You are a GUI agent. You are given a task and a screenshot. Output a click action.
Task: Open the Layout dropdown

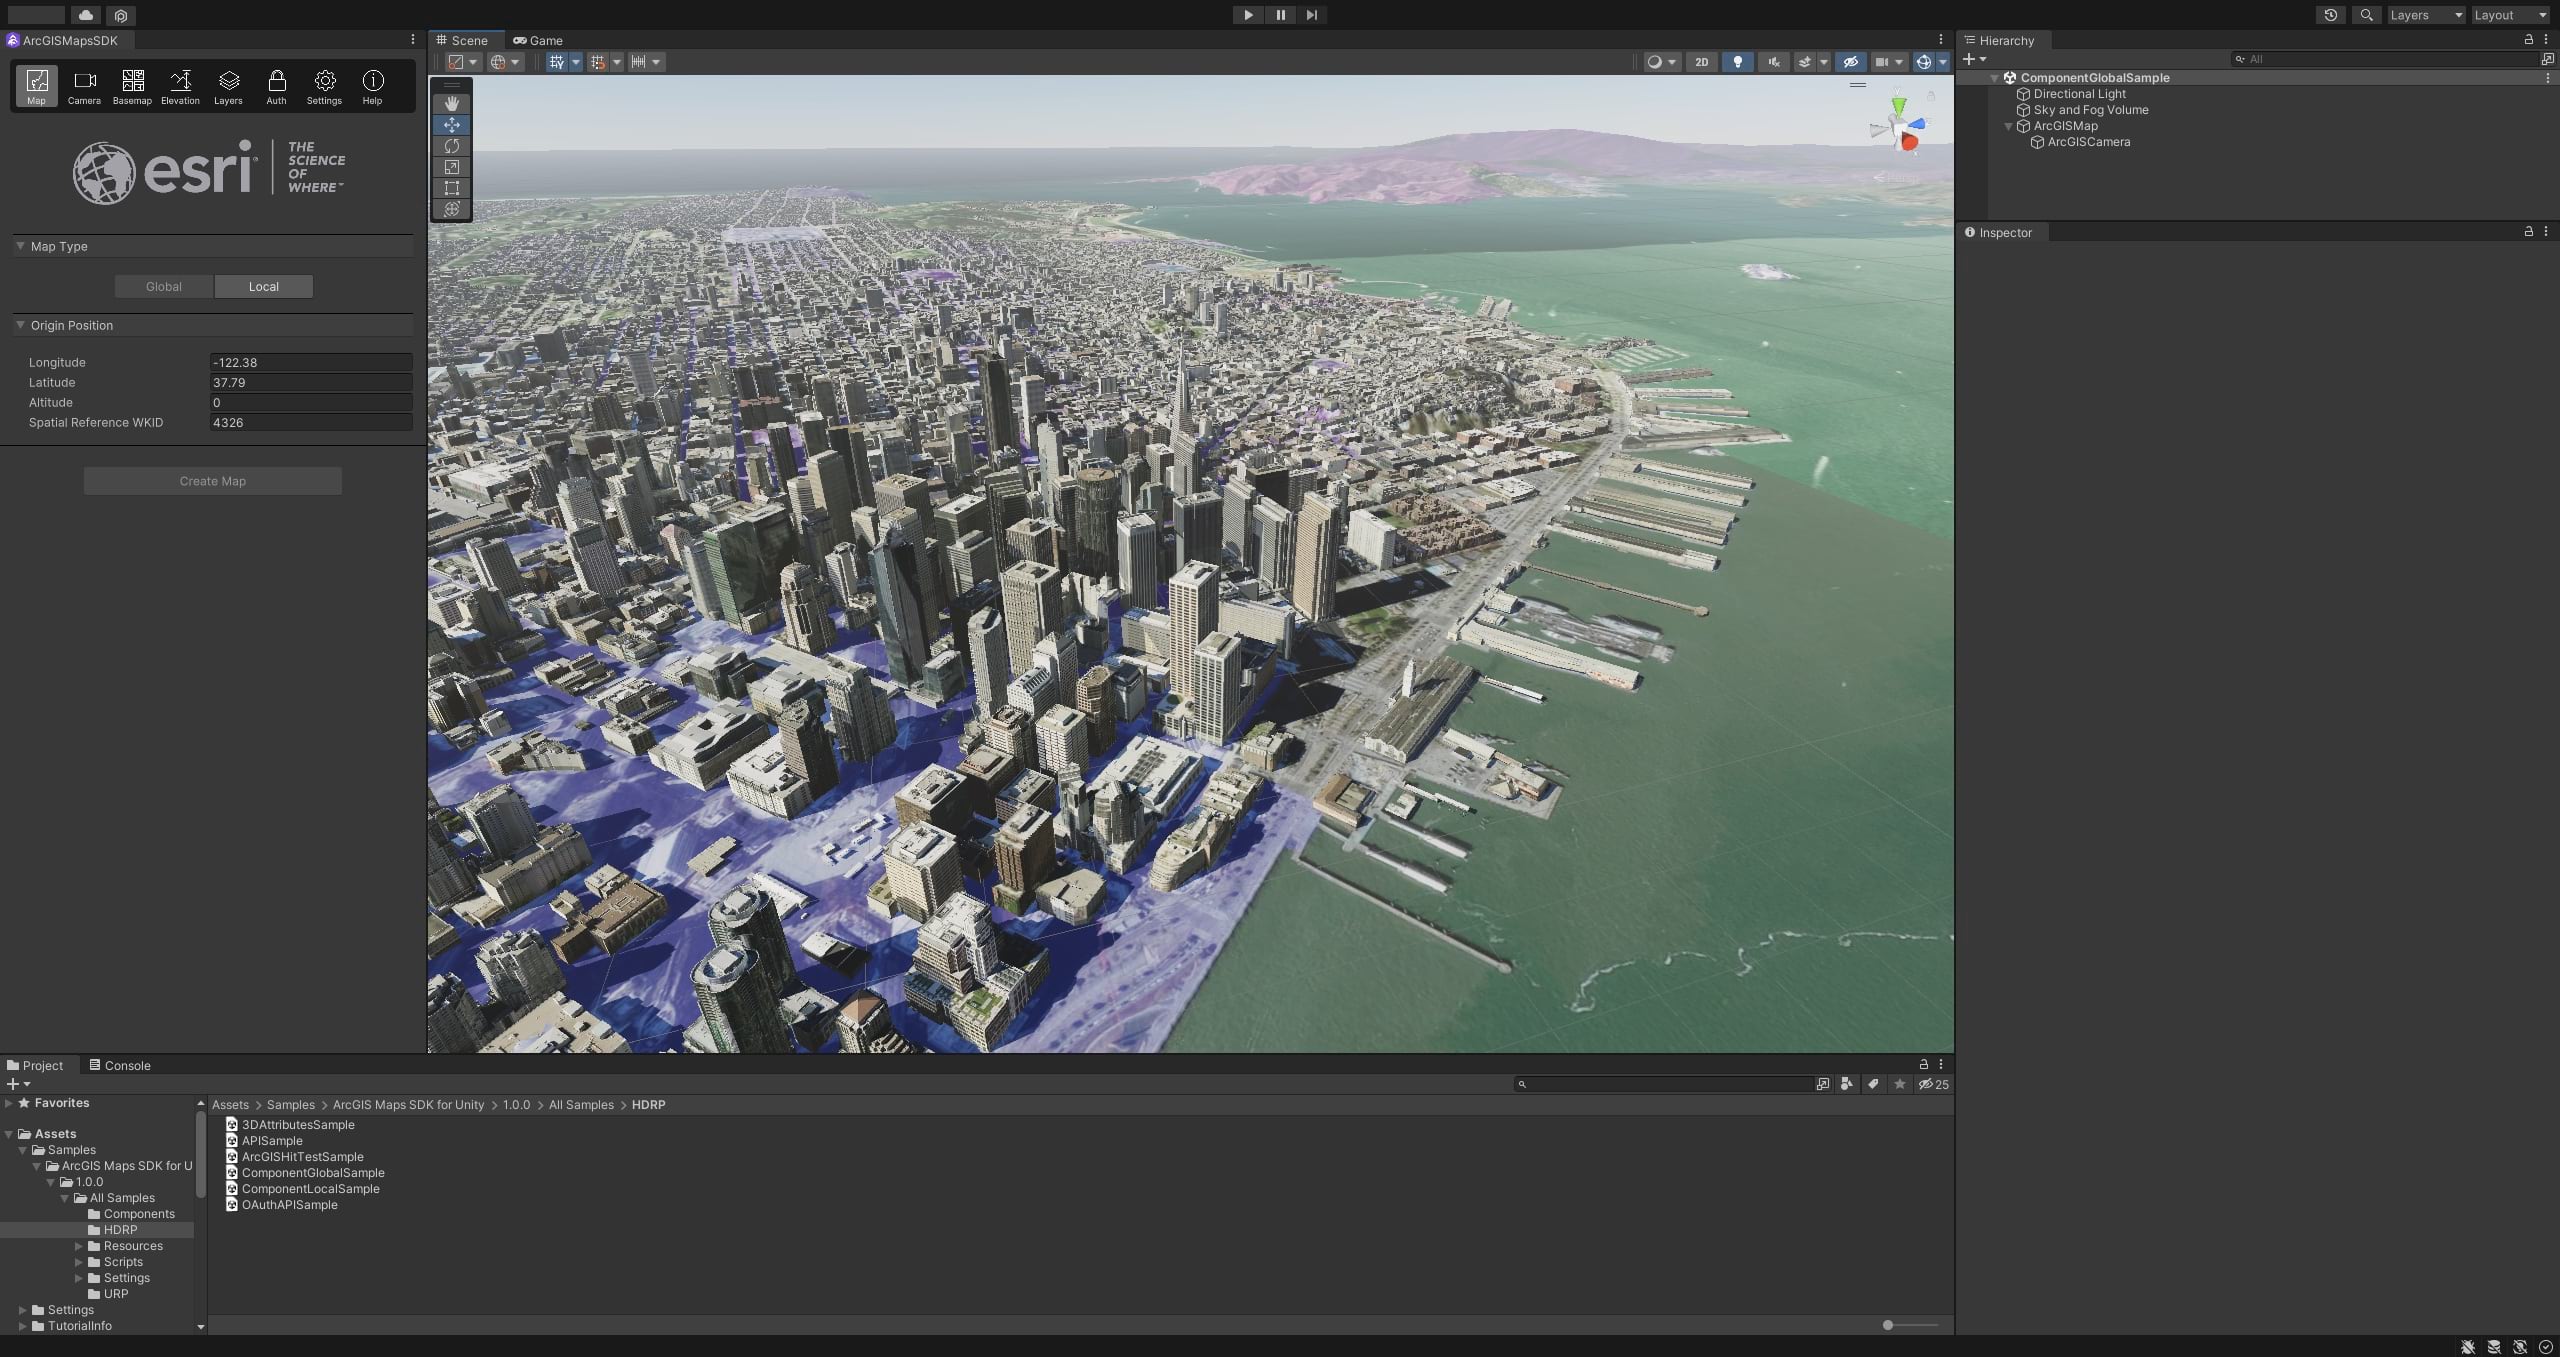click(2508, 15)
